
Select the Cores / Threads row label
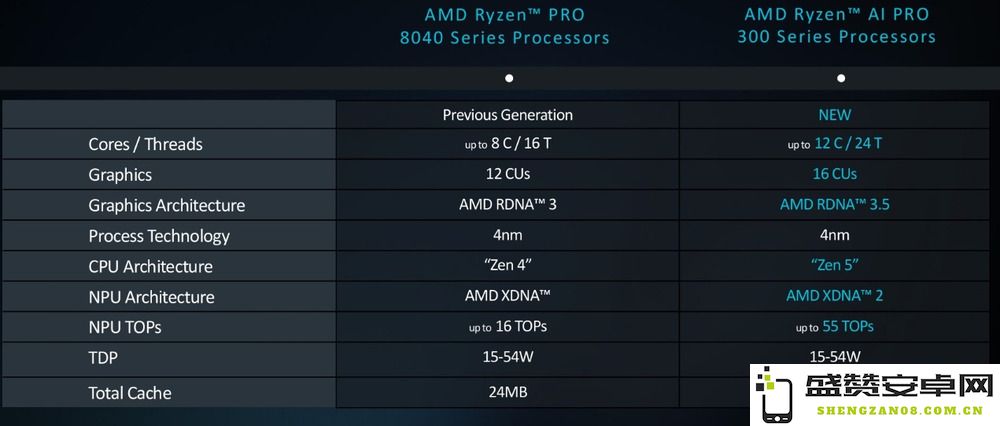[x=145, y=144]
